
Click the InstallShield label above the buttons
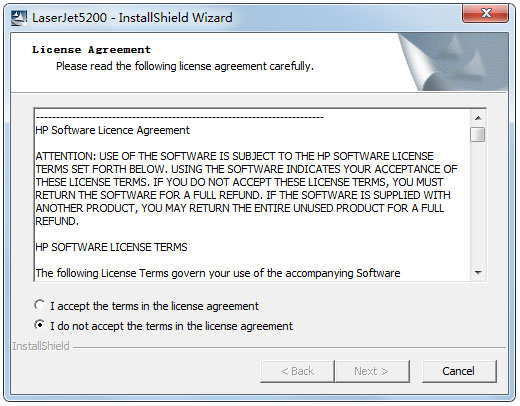pyautogui.click(x=41, y=346)
